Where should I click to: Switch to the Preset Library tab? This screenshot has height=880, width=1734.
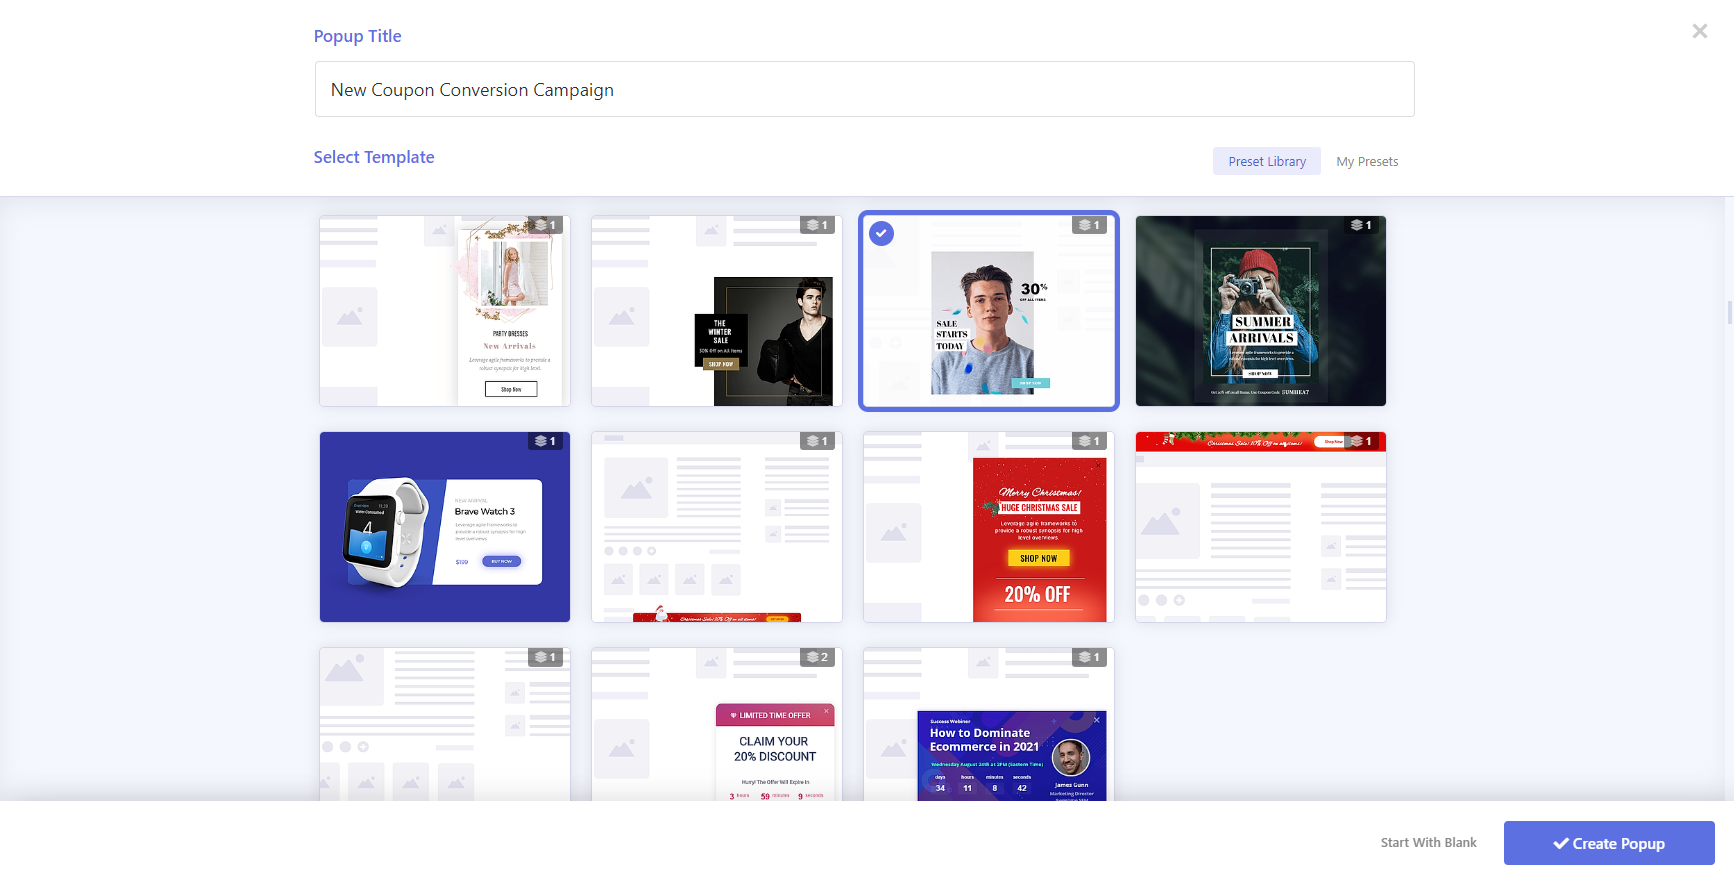[x=1266, y=161]
